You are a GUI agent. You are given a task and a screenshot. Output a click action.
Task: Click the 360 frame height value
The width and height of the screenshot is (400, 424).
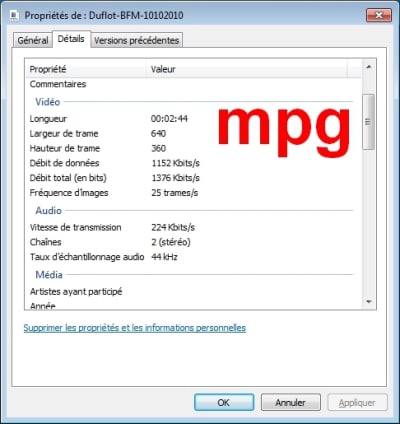pos(159,148)
